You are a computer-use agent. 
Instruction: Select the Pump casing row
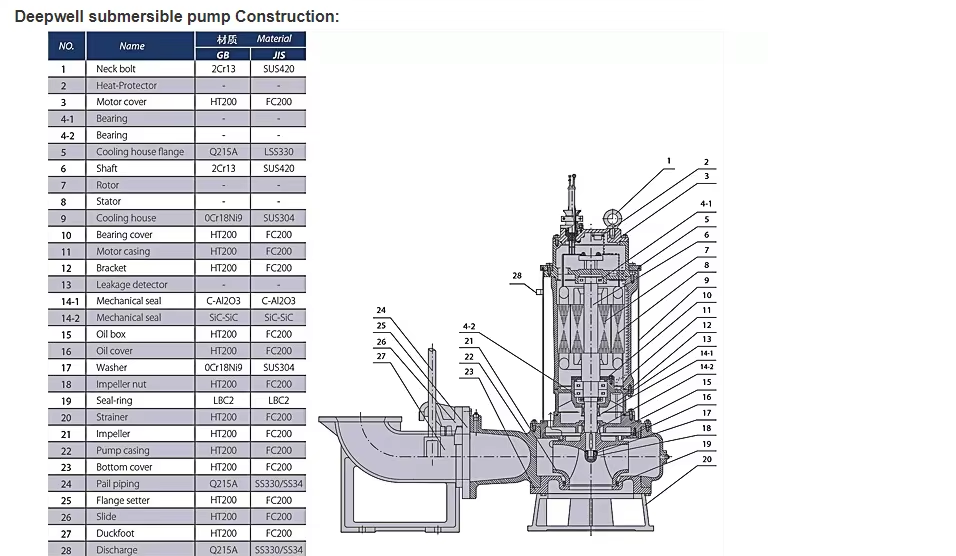point(177,451)
